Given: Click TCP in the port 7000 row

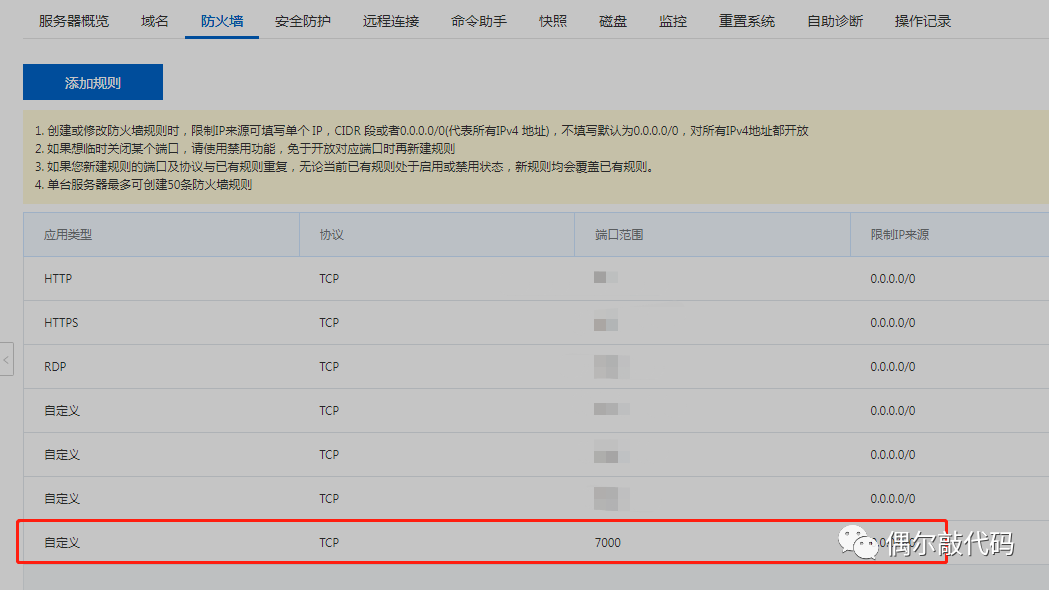Looking at the screenshot, I should 329,543.
